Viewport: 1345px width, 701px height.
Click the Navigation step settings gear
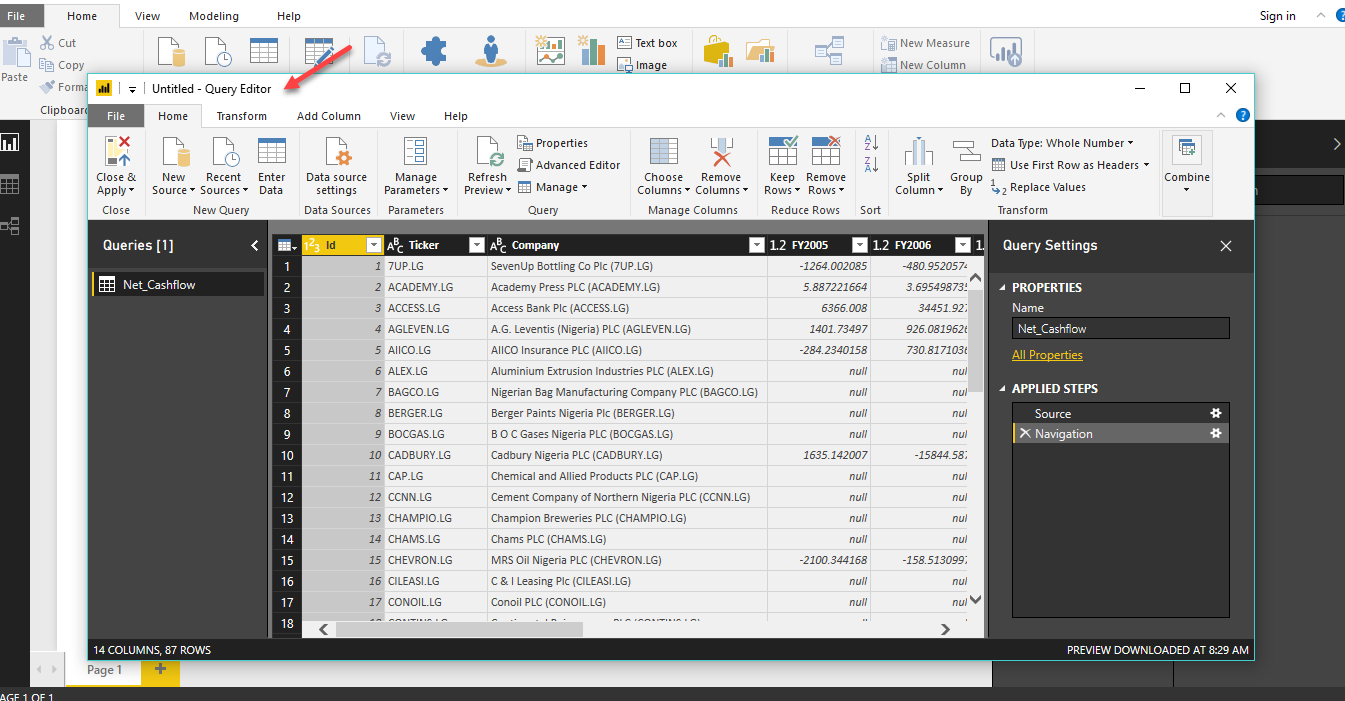[1215, 433]
